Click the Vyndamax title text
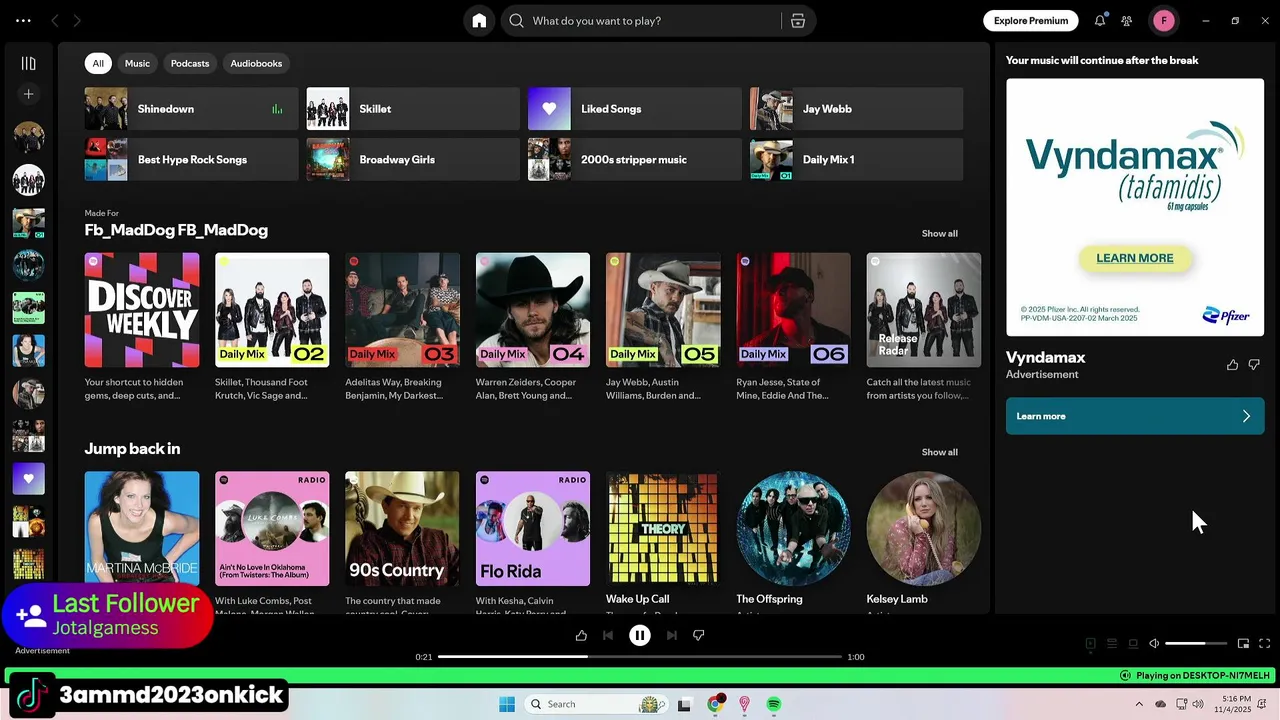The image size is (1280, 720). click(x=1045, y=357)
